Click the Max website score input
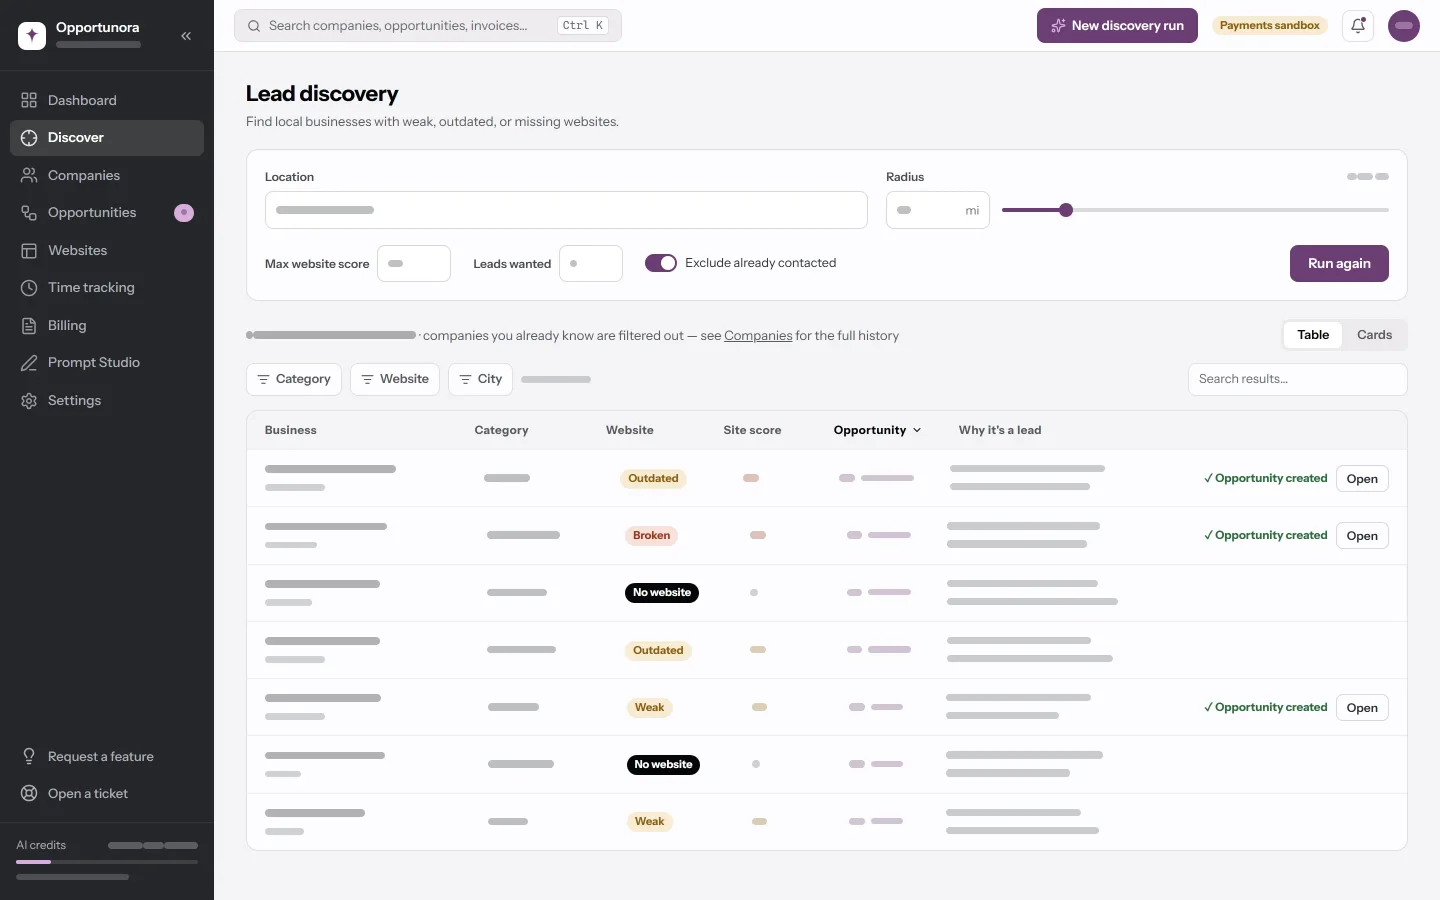 pyautogui.click(x=414, y=264)
